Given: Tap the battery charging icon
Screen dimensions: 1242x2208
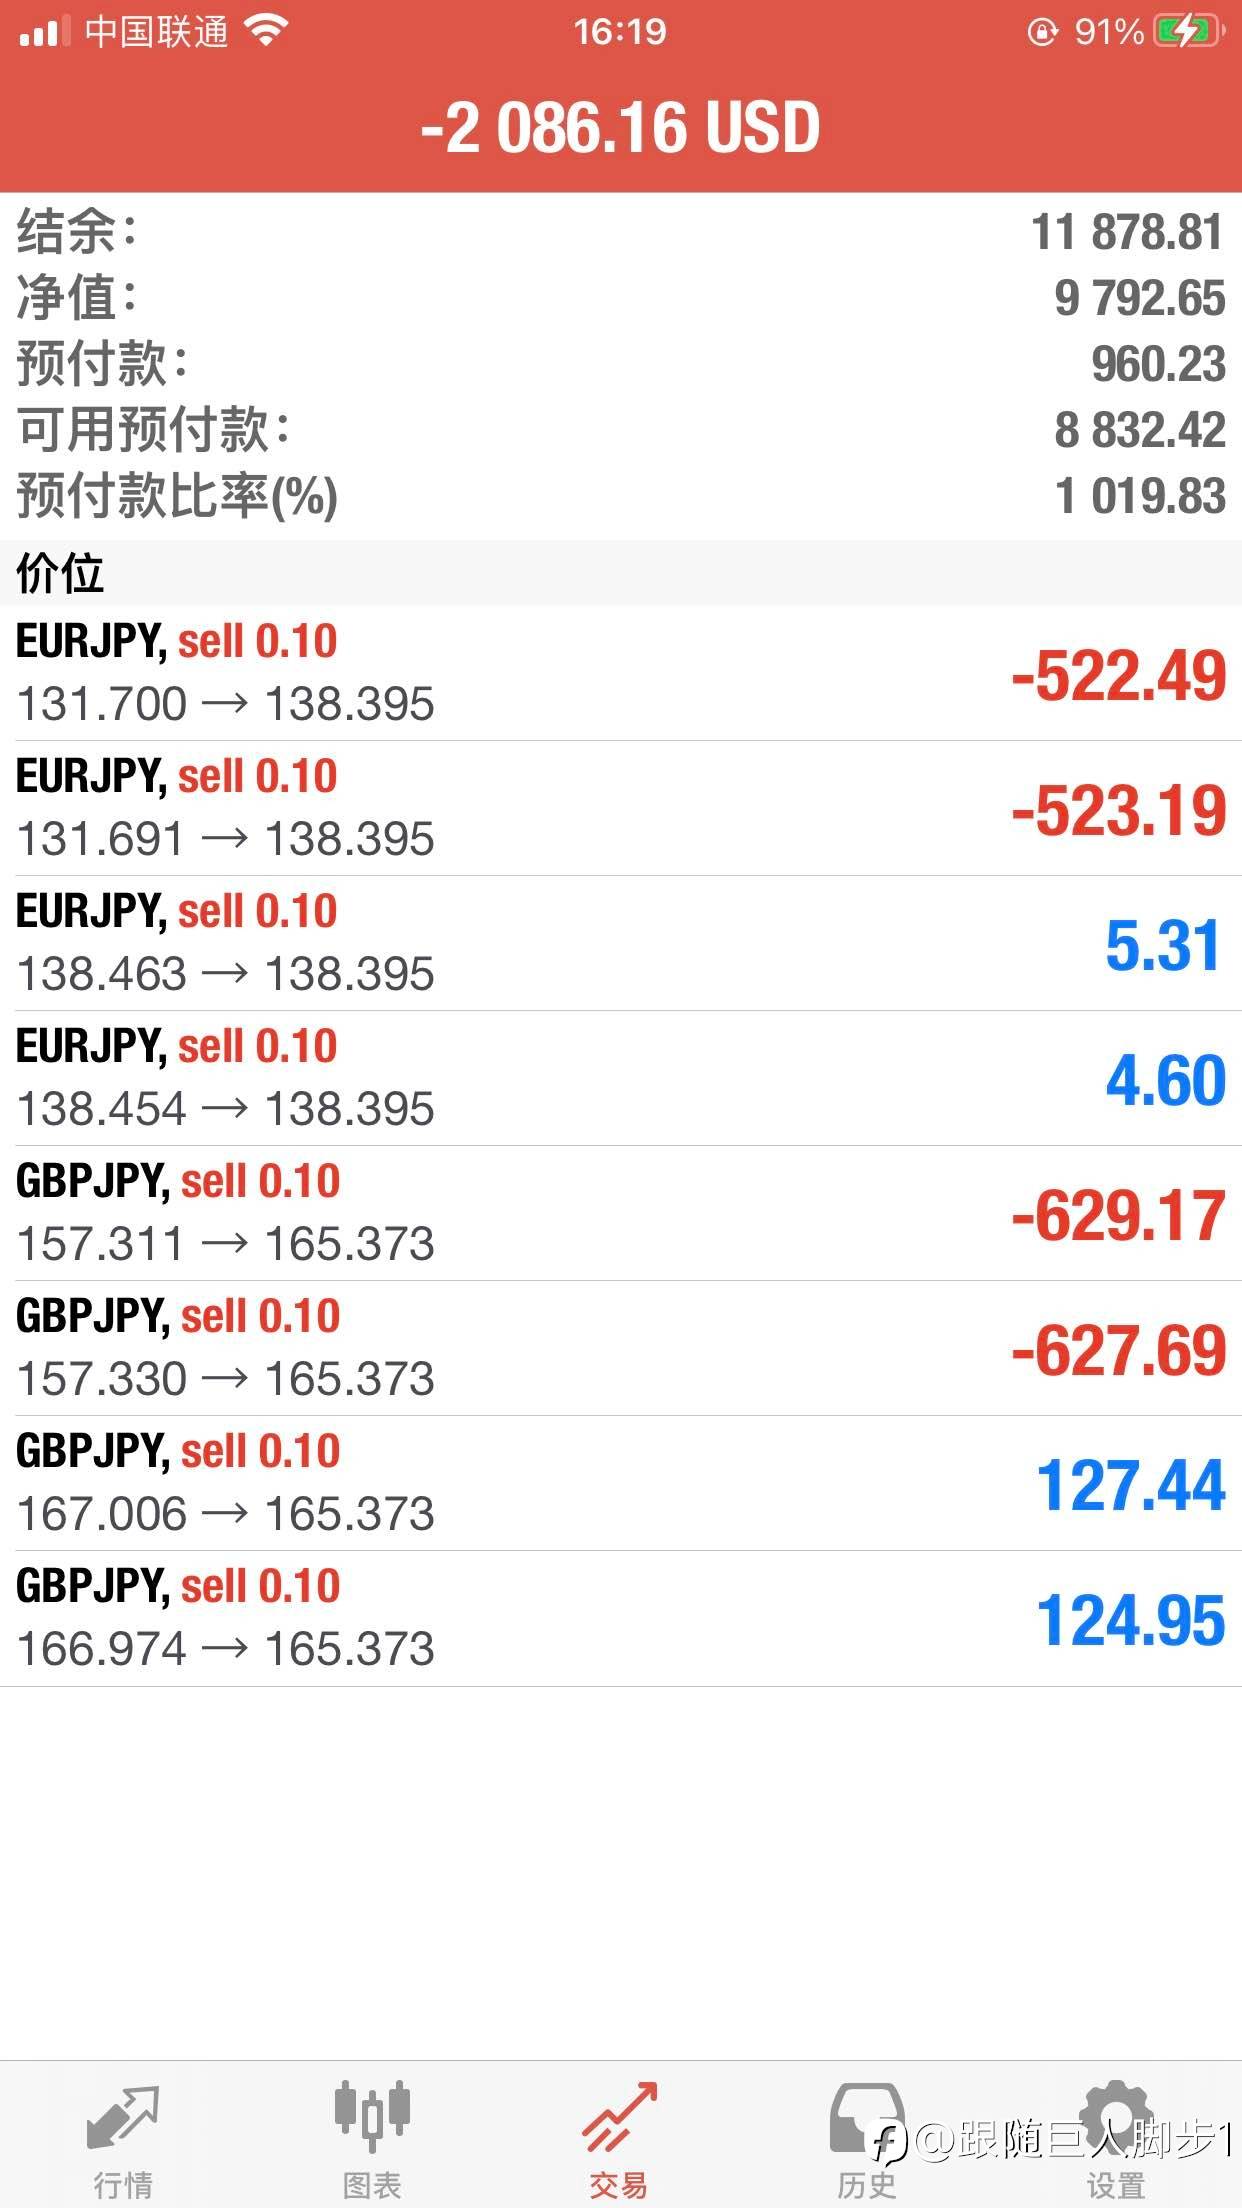Looking at the screenshot, I should click(1188, 32).
